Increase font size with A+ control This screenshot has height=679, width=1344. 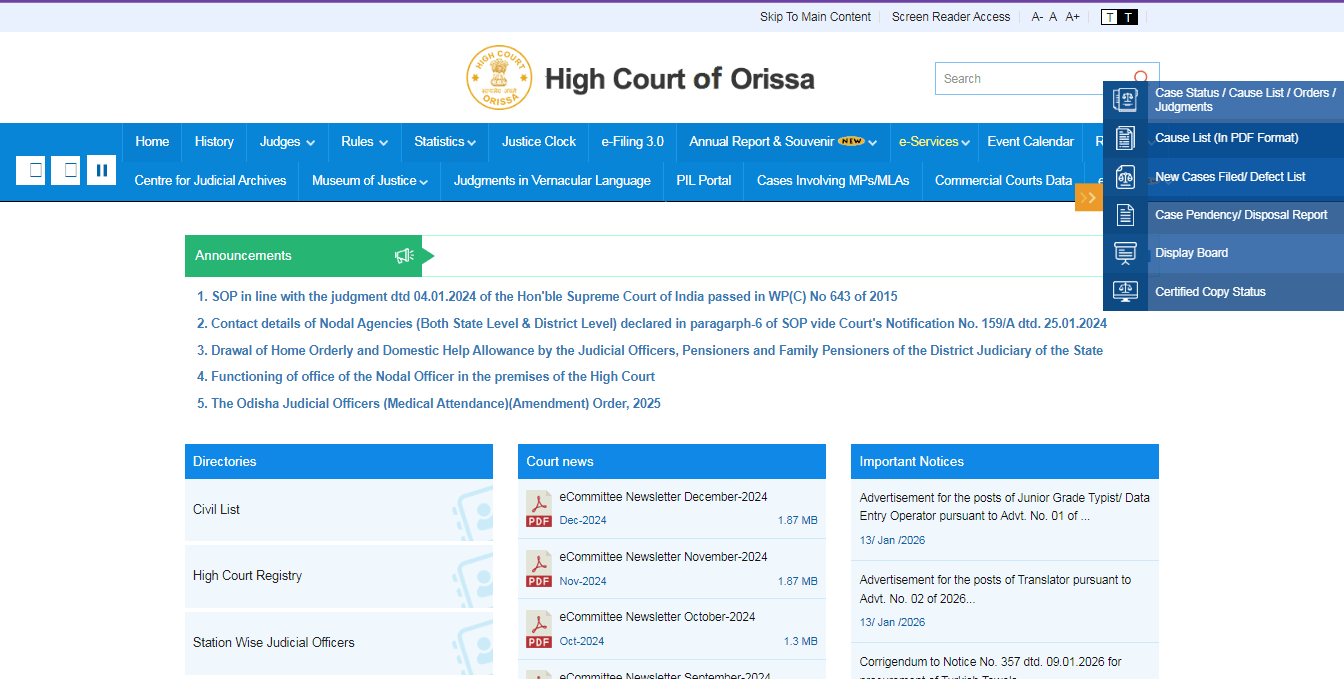point(1072,16)
